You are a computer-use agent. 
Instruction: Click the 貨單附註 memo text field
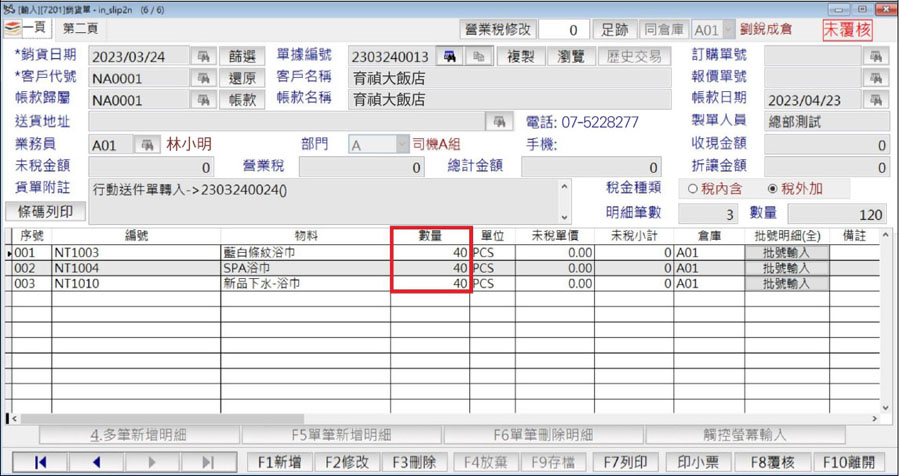coord(323,201)
